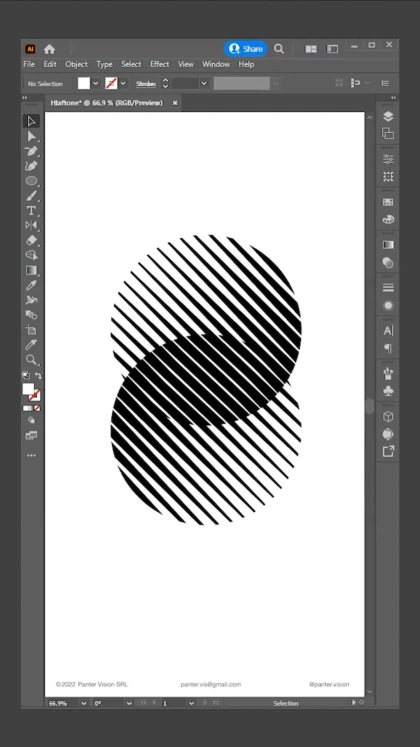Select the Type tool
The image size is (420, 747).
tap(31, 211)
